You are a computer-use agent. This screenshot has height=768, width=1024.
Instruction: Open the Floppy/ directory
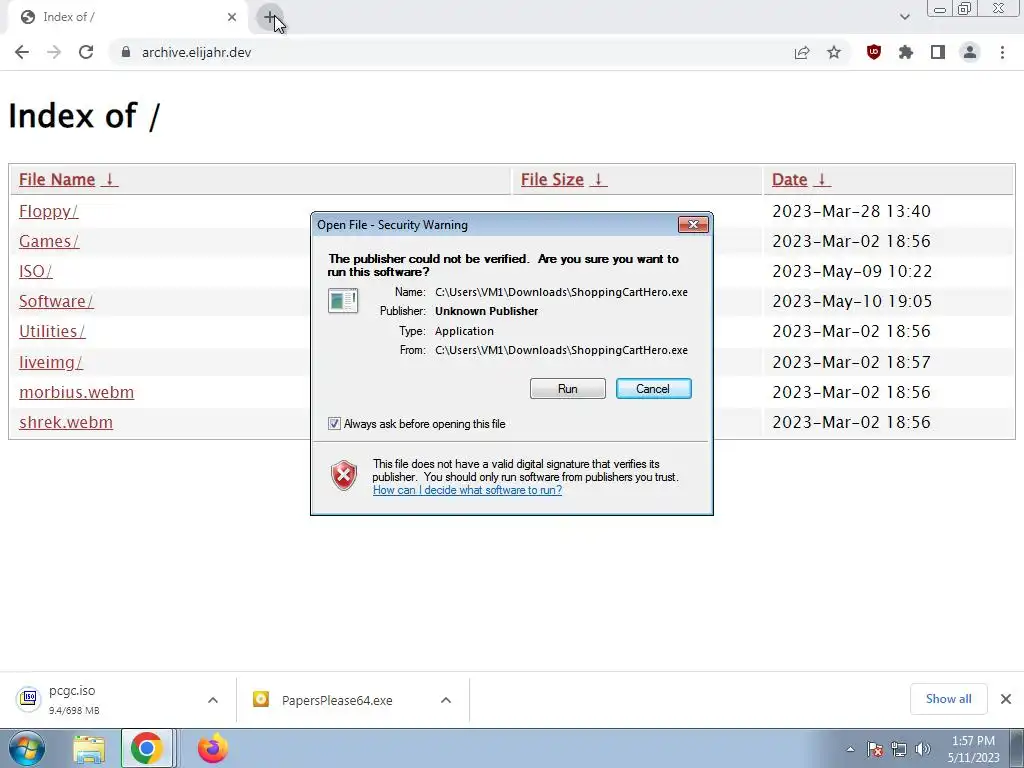(48, 212)
